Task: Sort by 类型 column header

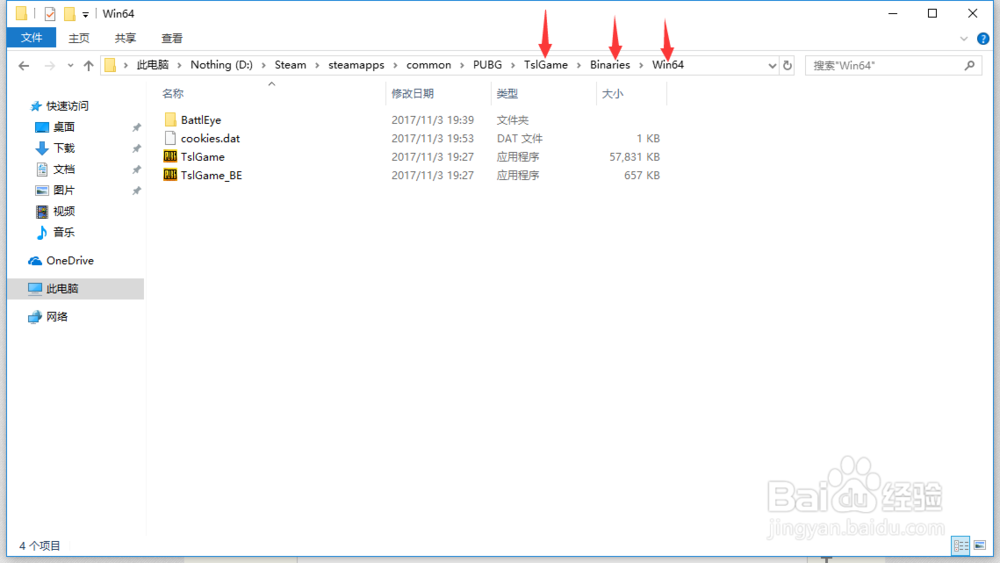Action: tap(508, 94)
